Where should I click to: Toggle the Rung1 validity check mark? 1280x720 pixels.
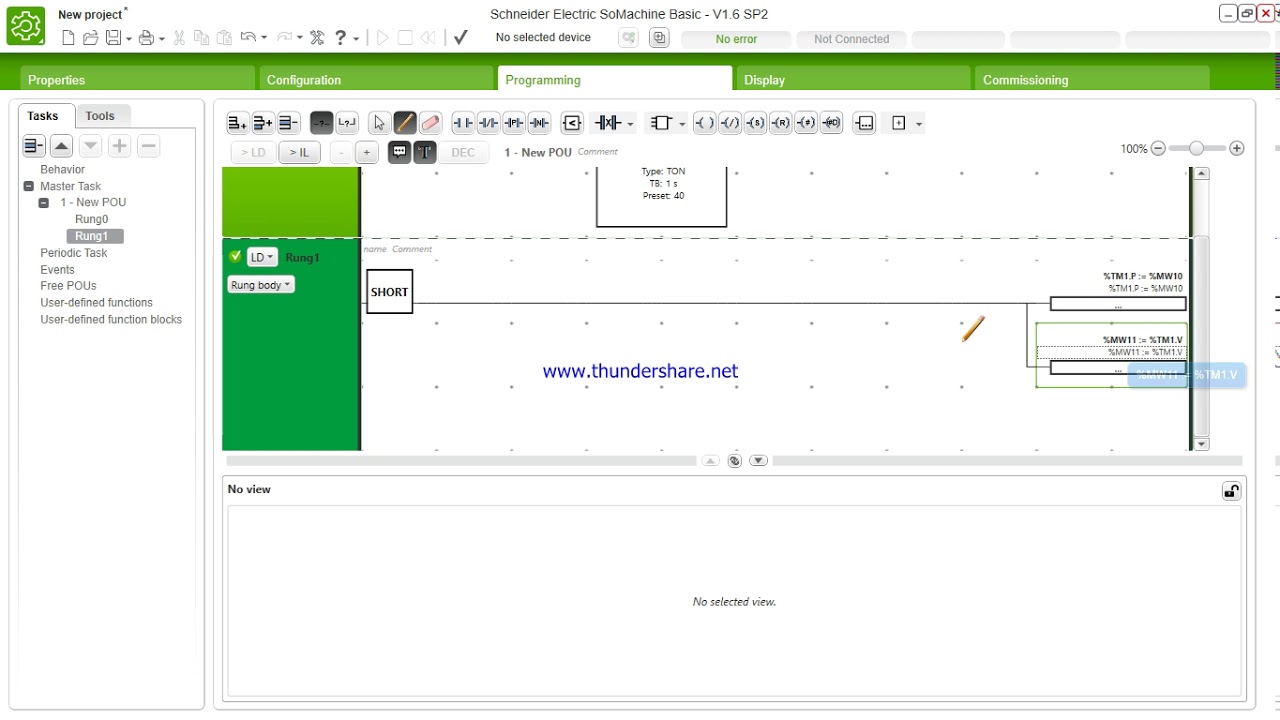click(x=235, y=257)
